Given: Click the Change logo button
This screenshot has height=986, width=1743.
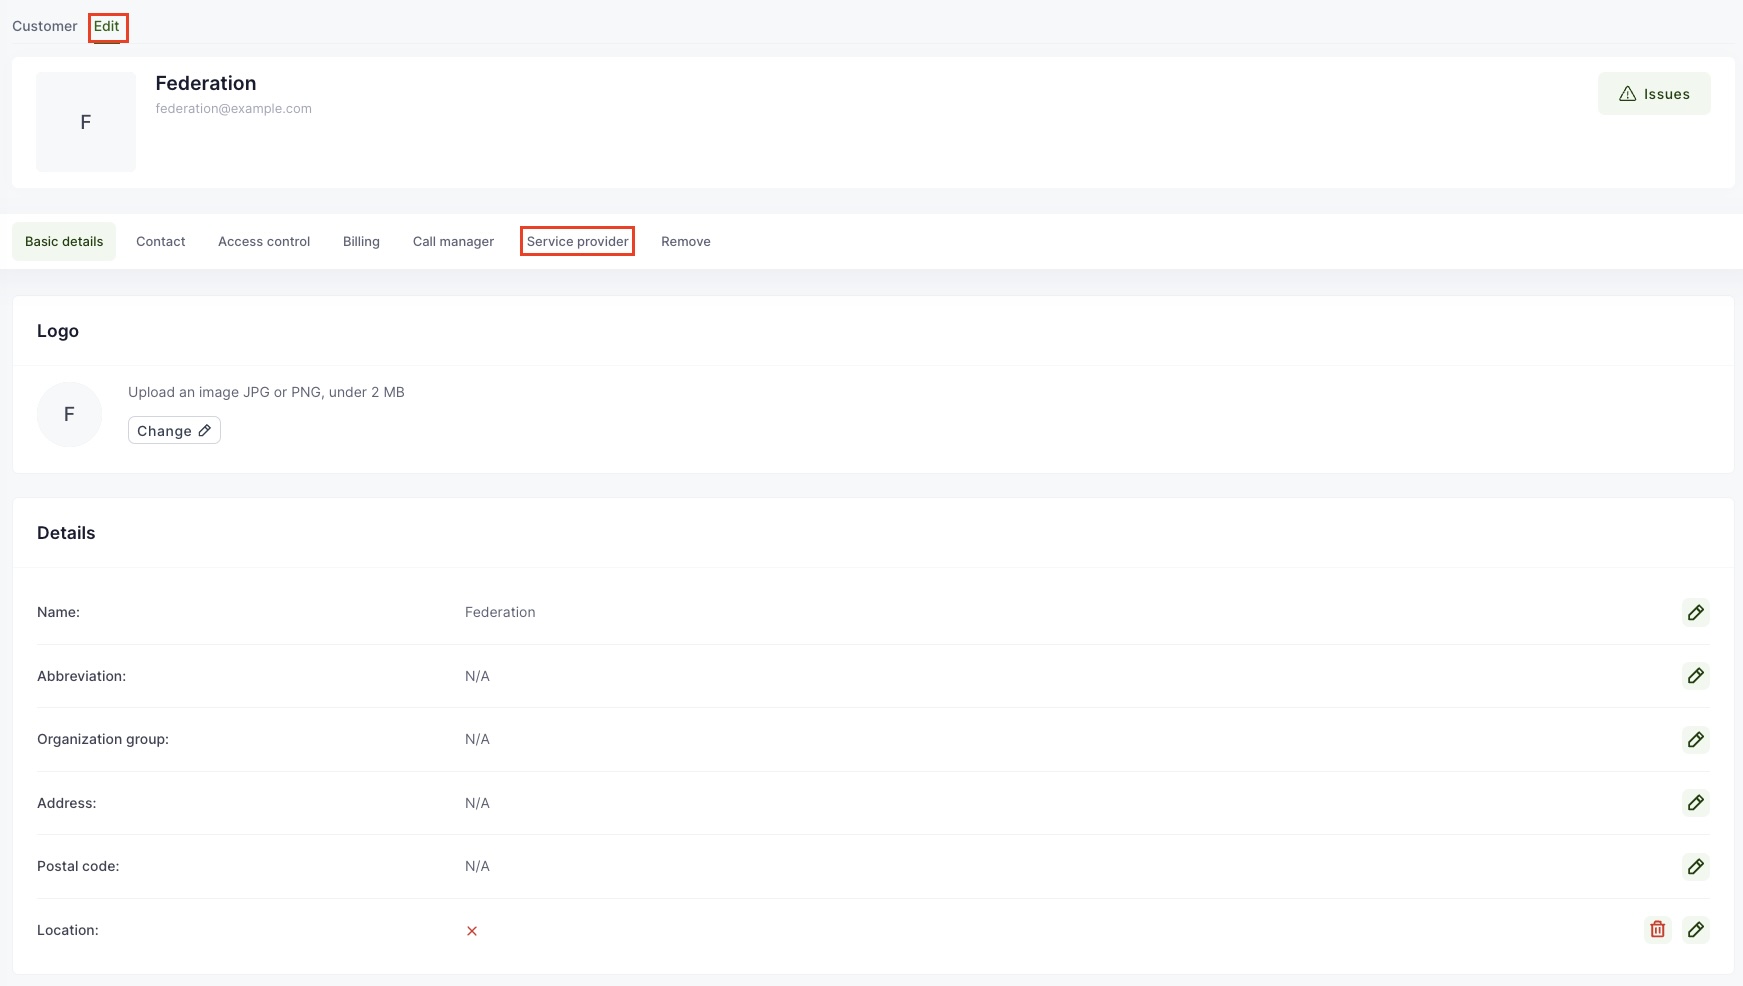Looking at the screenshot, I should click(174, 431).
